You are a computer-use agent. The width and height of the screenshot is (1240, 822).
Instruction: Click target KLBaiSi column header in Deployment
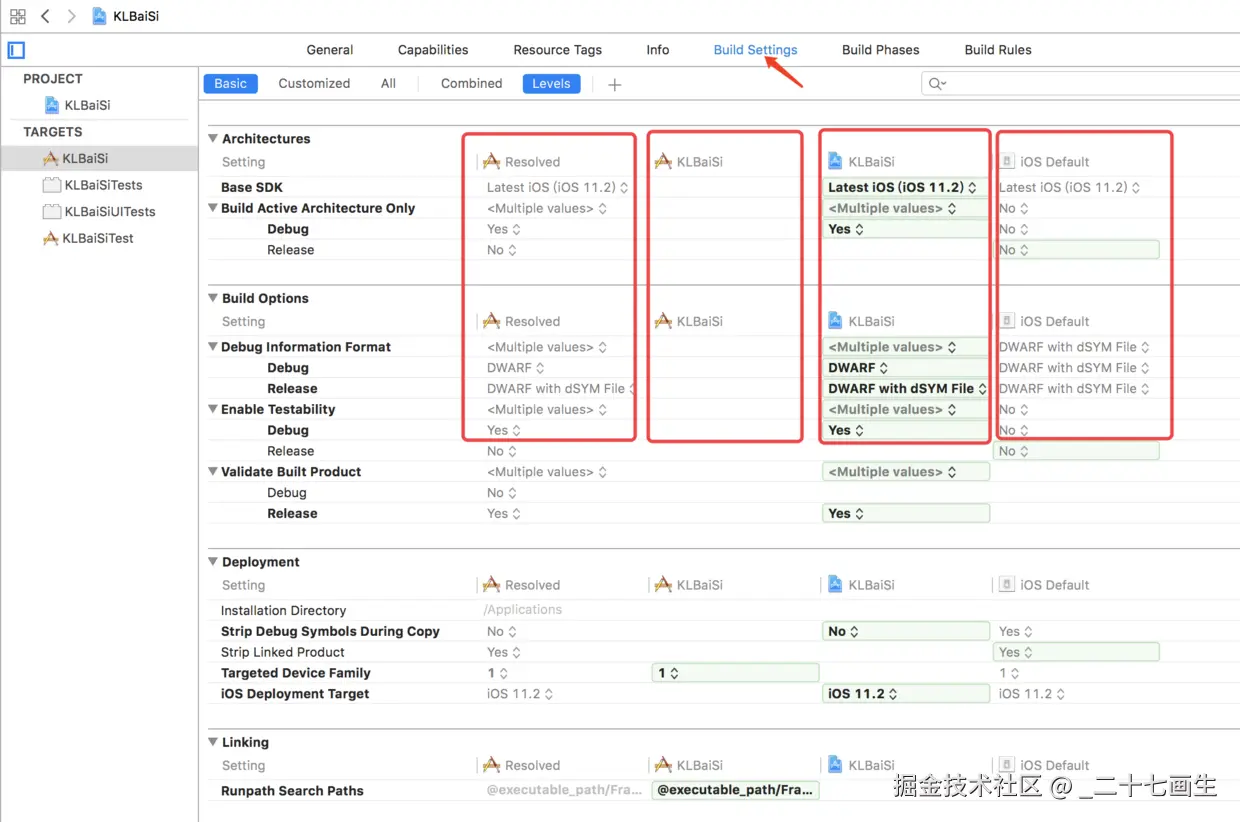click(x=688, y=585)
